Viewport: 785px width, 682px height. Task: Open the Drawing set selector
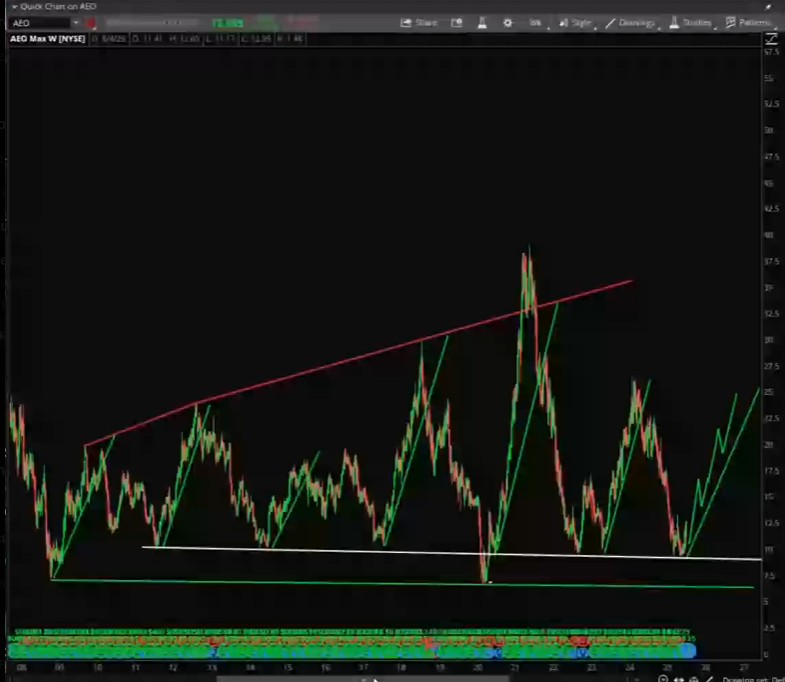753,679
